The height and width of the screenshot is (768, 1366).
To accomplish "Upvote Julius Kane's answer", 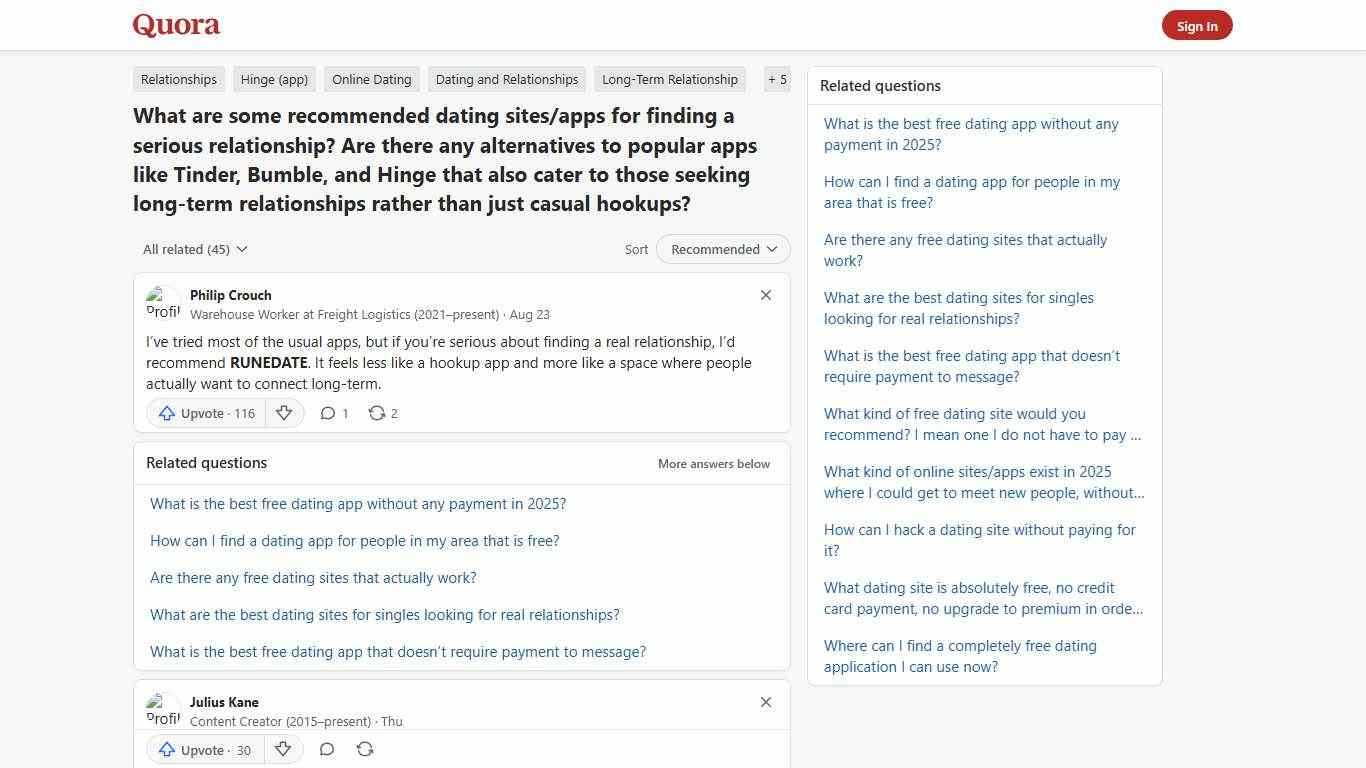I will tap(203, 749).
